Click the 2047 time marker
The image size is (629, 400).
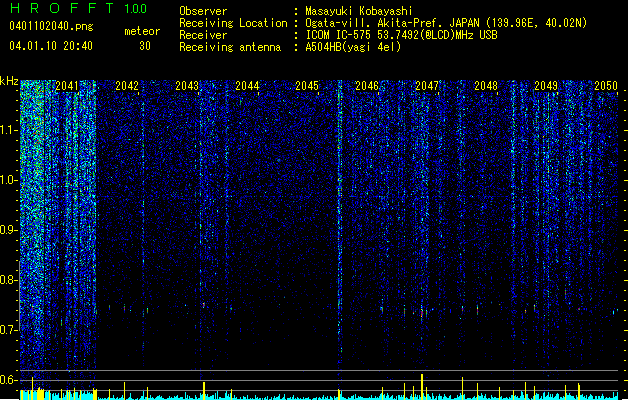pyautogui.click(x=427, y=86)
